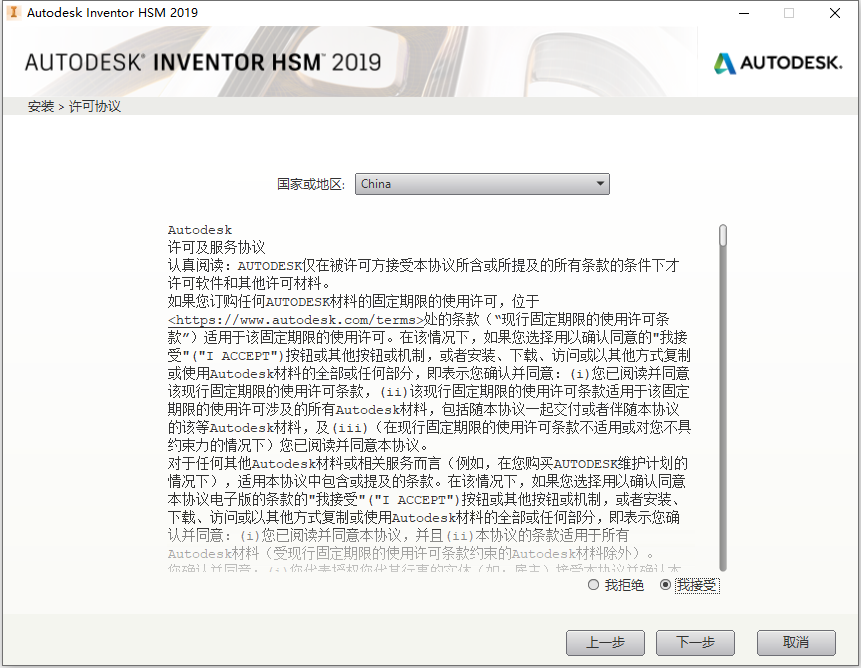Viewport: 861px width, 668px height.
Task: Click the first line 'Autodesk' of the agreement
Action: click(x=200, y=230)
